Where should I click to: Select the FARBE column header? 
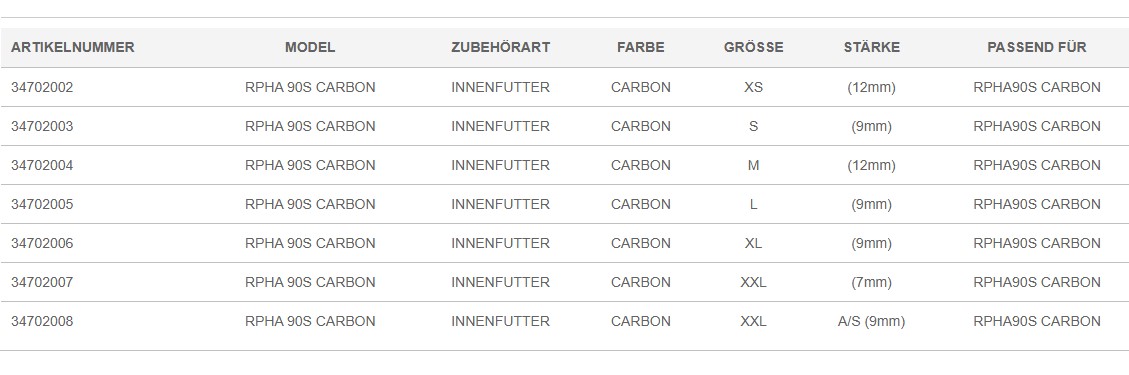point(641,48)
